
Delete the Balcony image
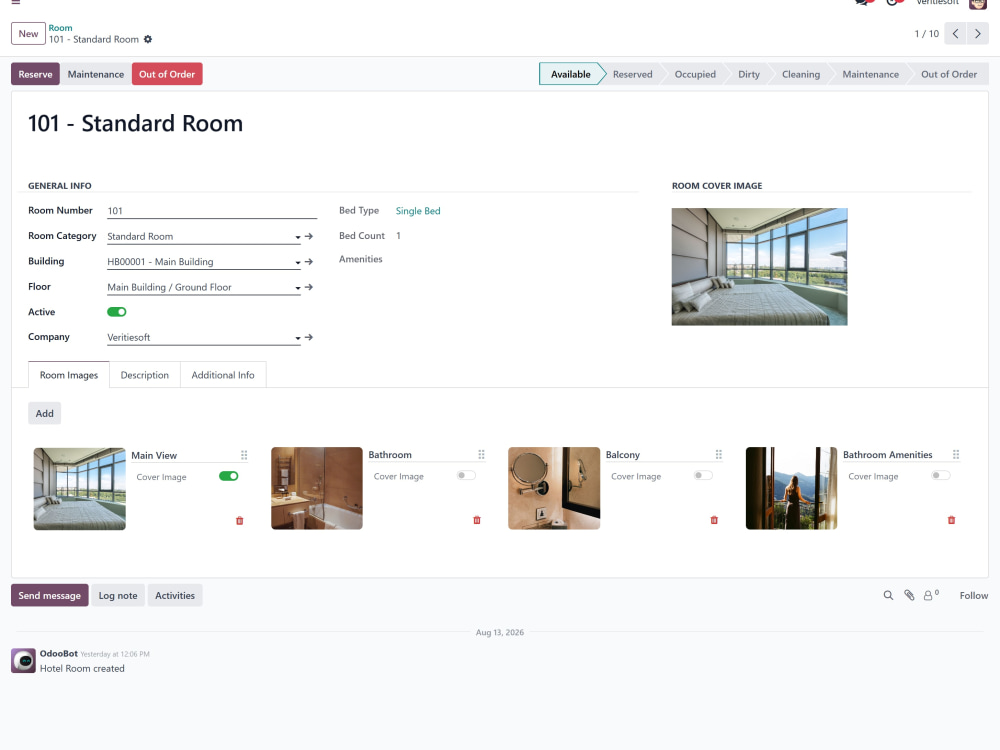pyautogui.click(x=714, y=520)
